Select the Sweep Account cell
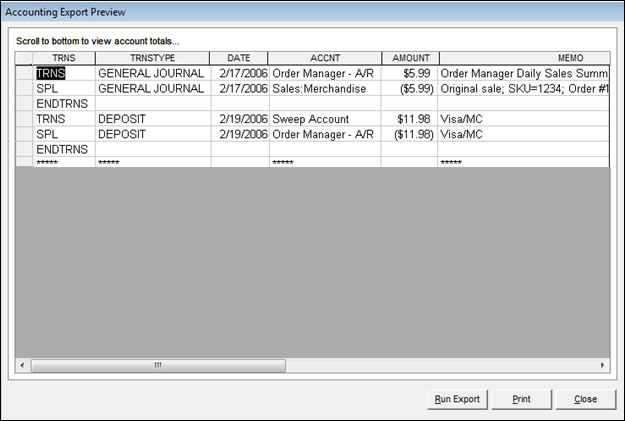 pos(325,119)
